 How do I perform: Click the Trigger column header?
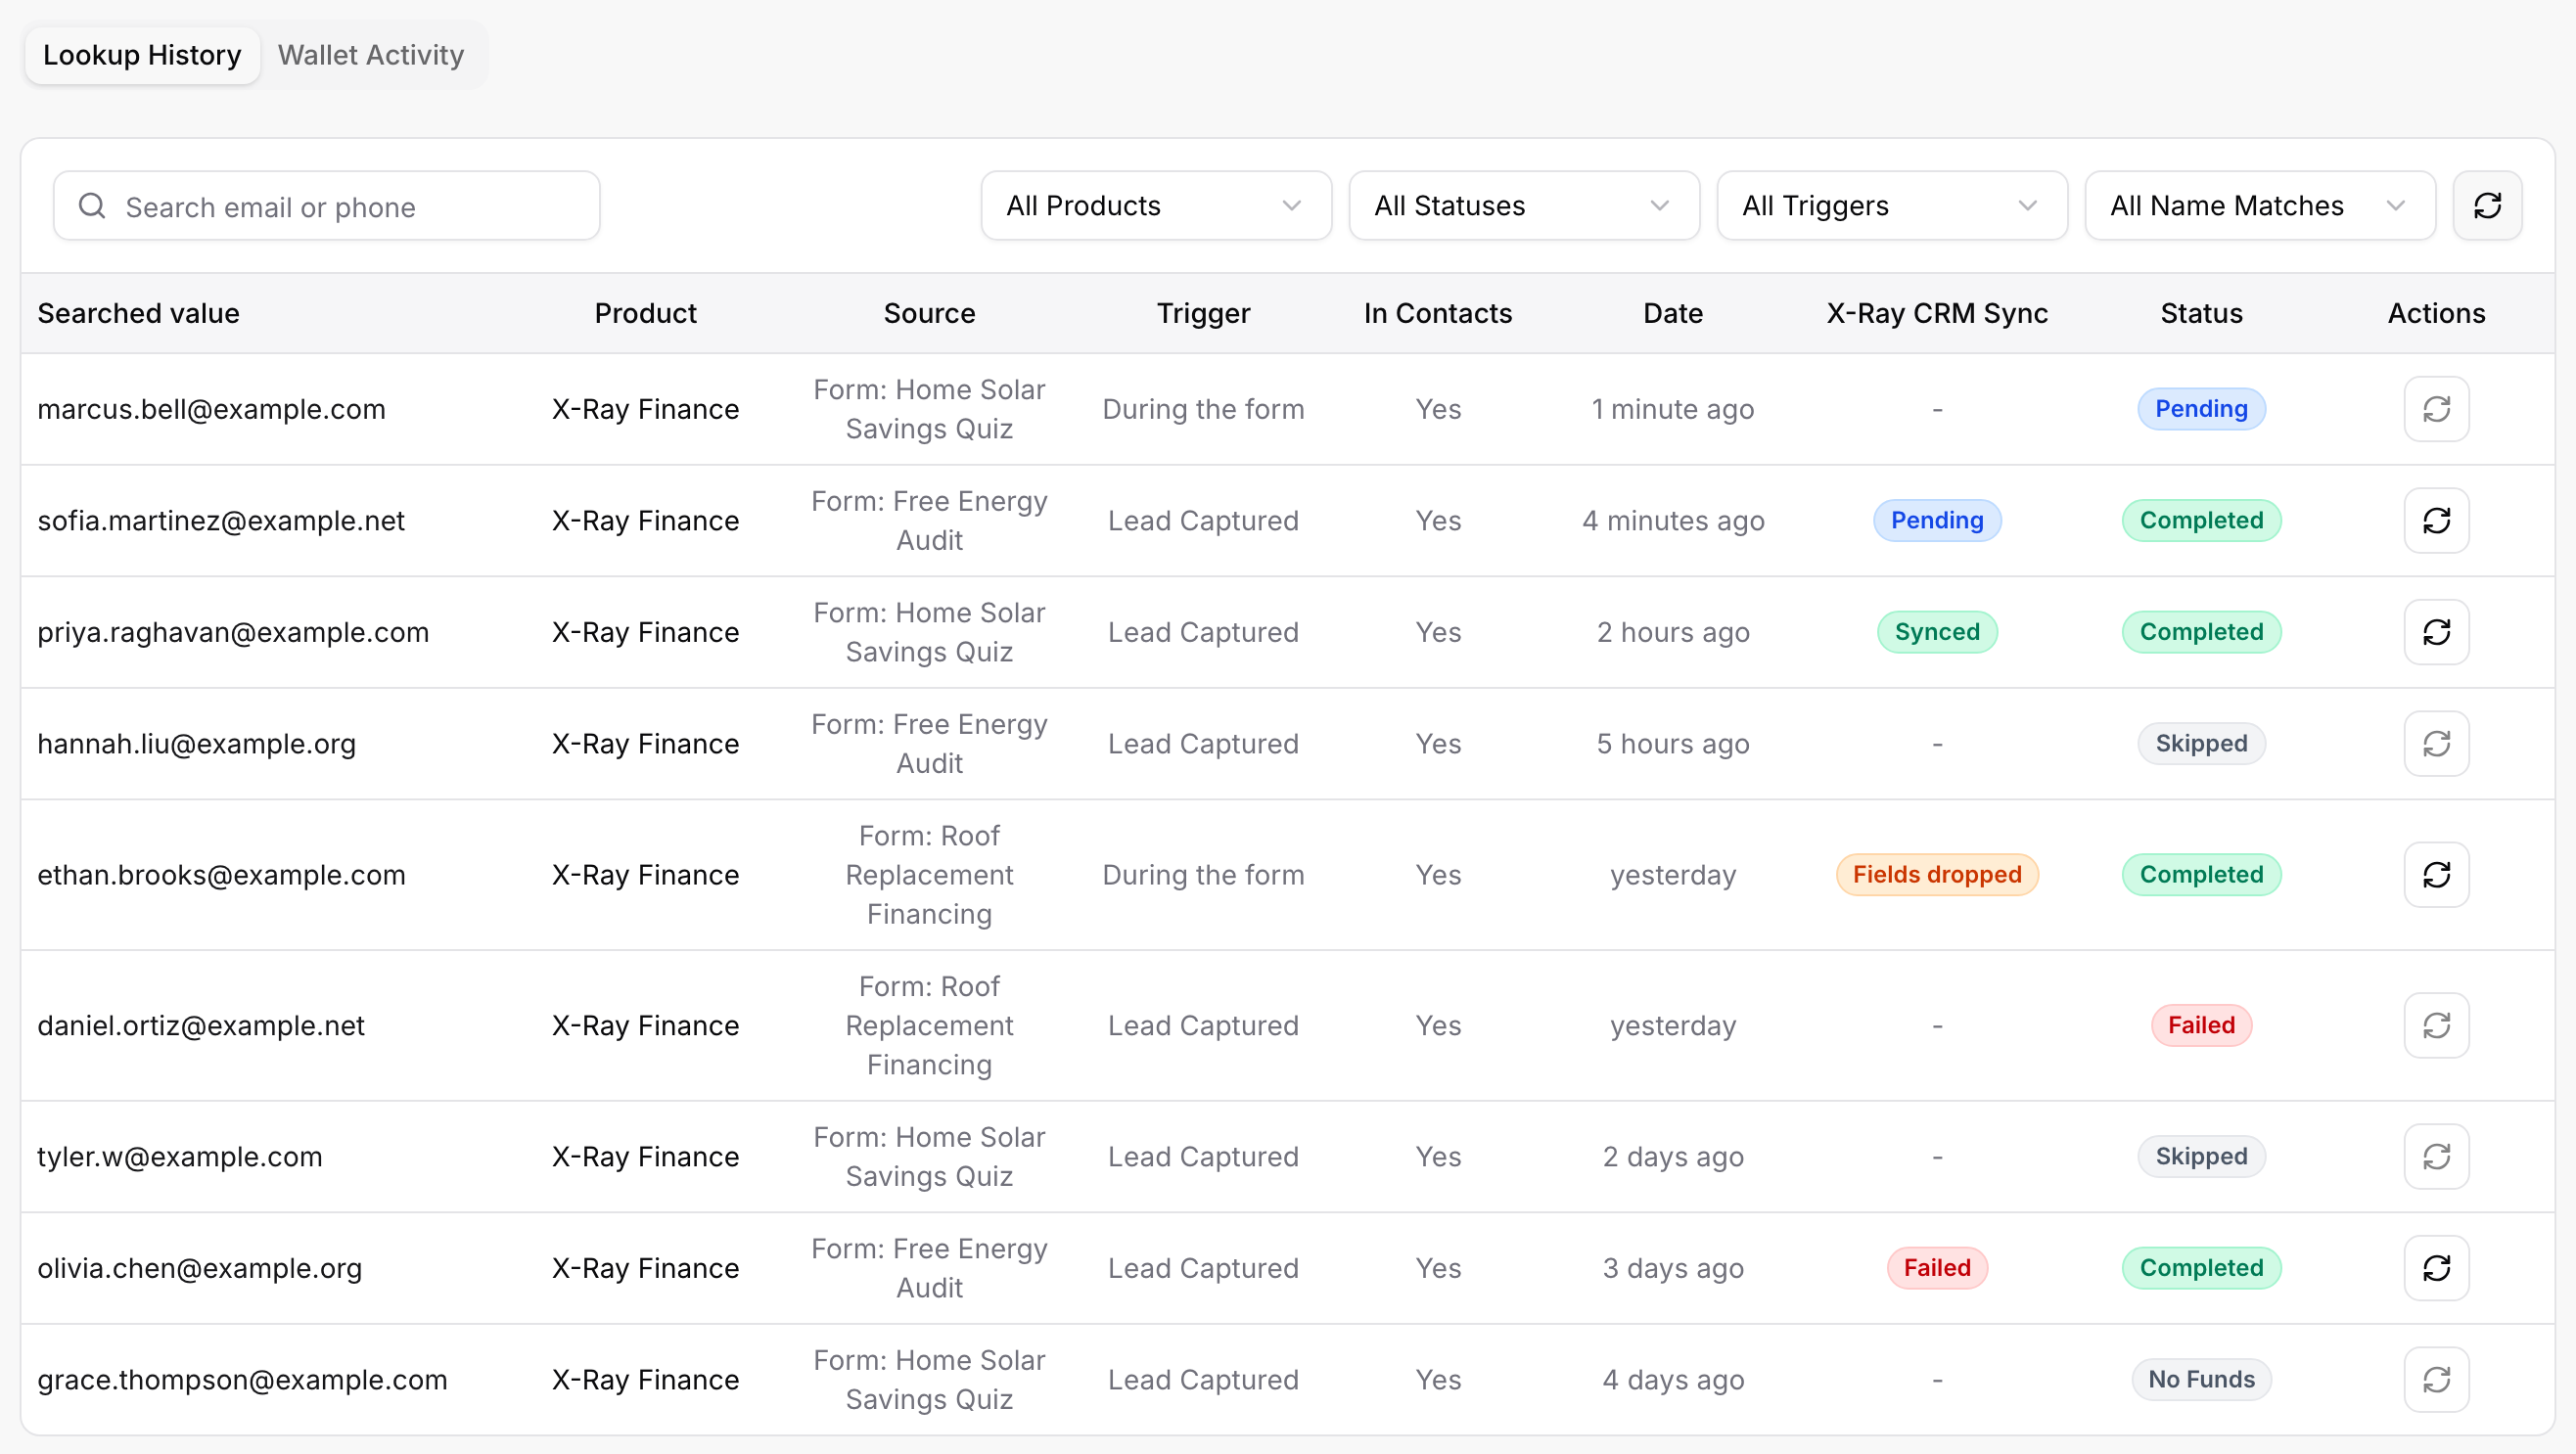1203,314
